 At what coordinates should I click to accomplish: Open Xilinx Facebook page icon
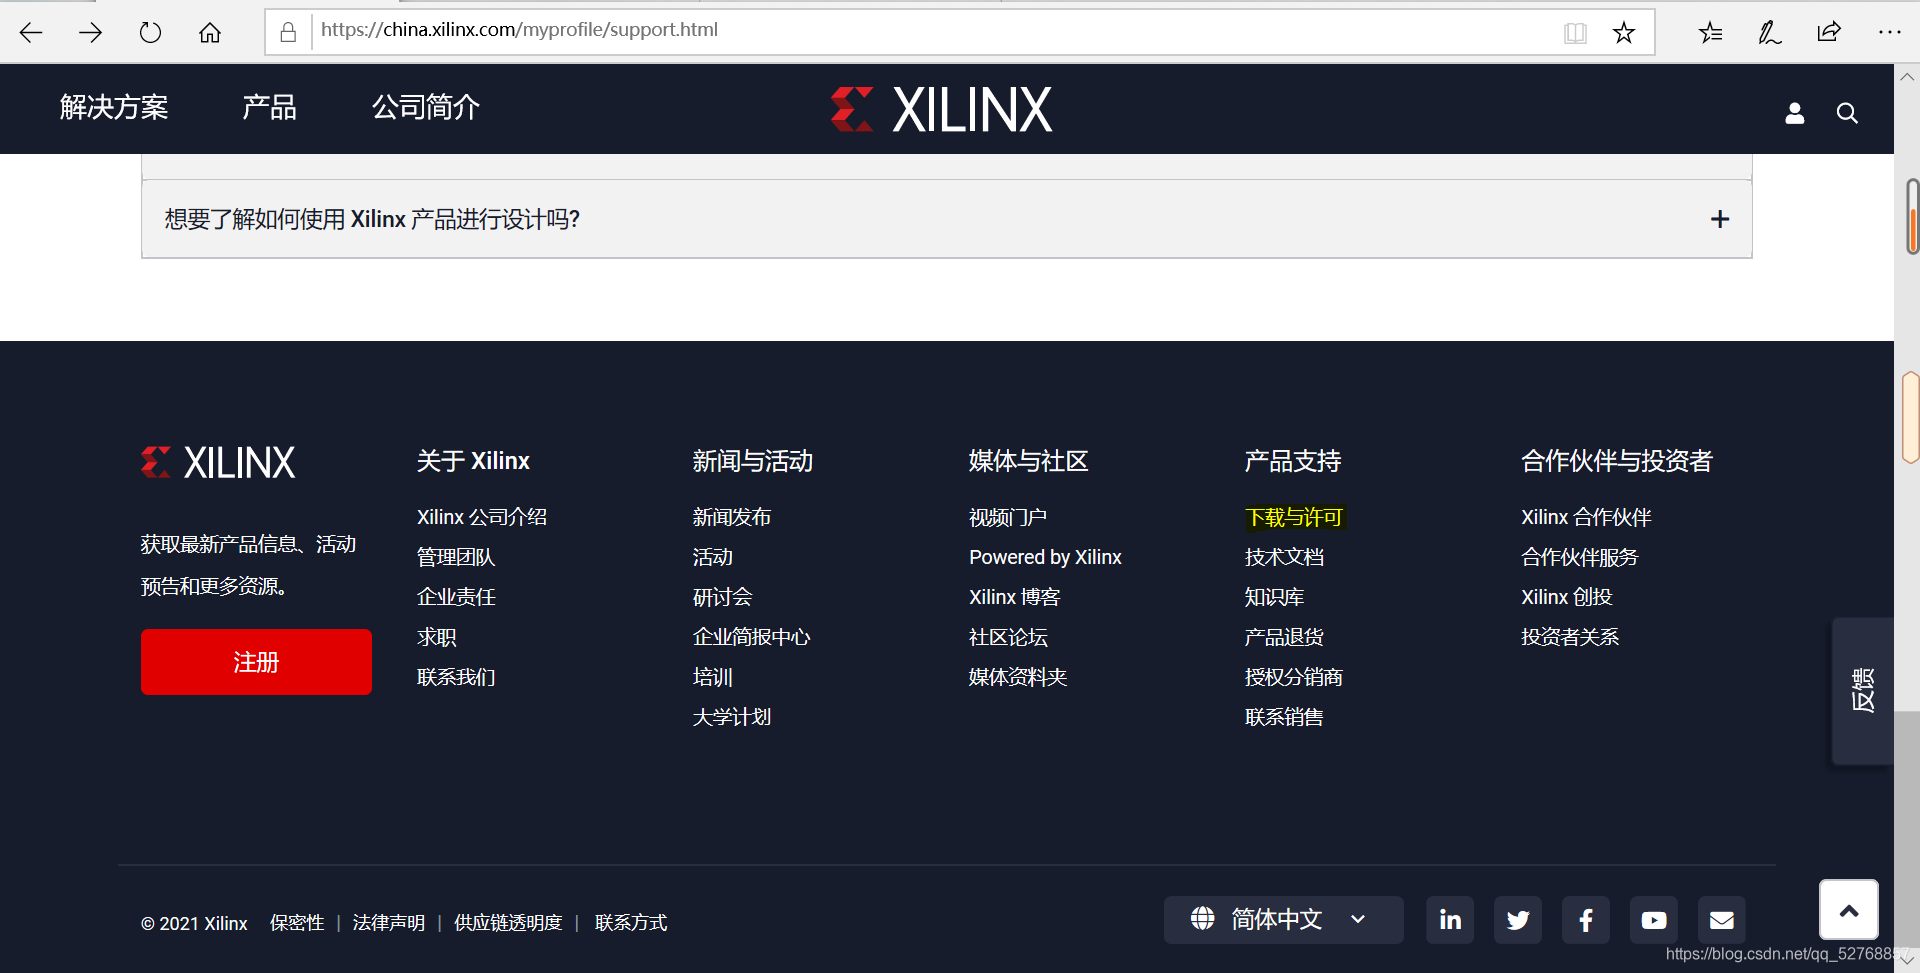tap(1586, 920)
